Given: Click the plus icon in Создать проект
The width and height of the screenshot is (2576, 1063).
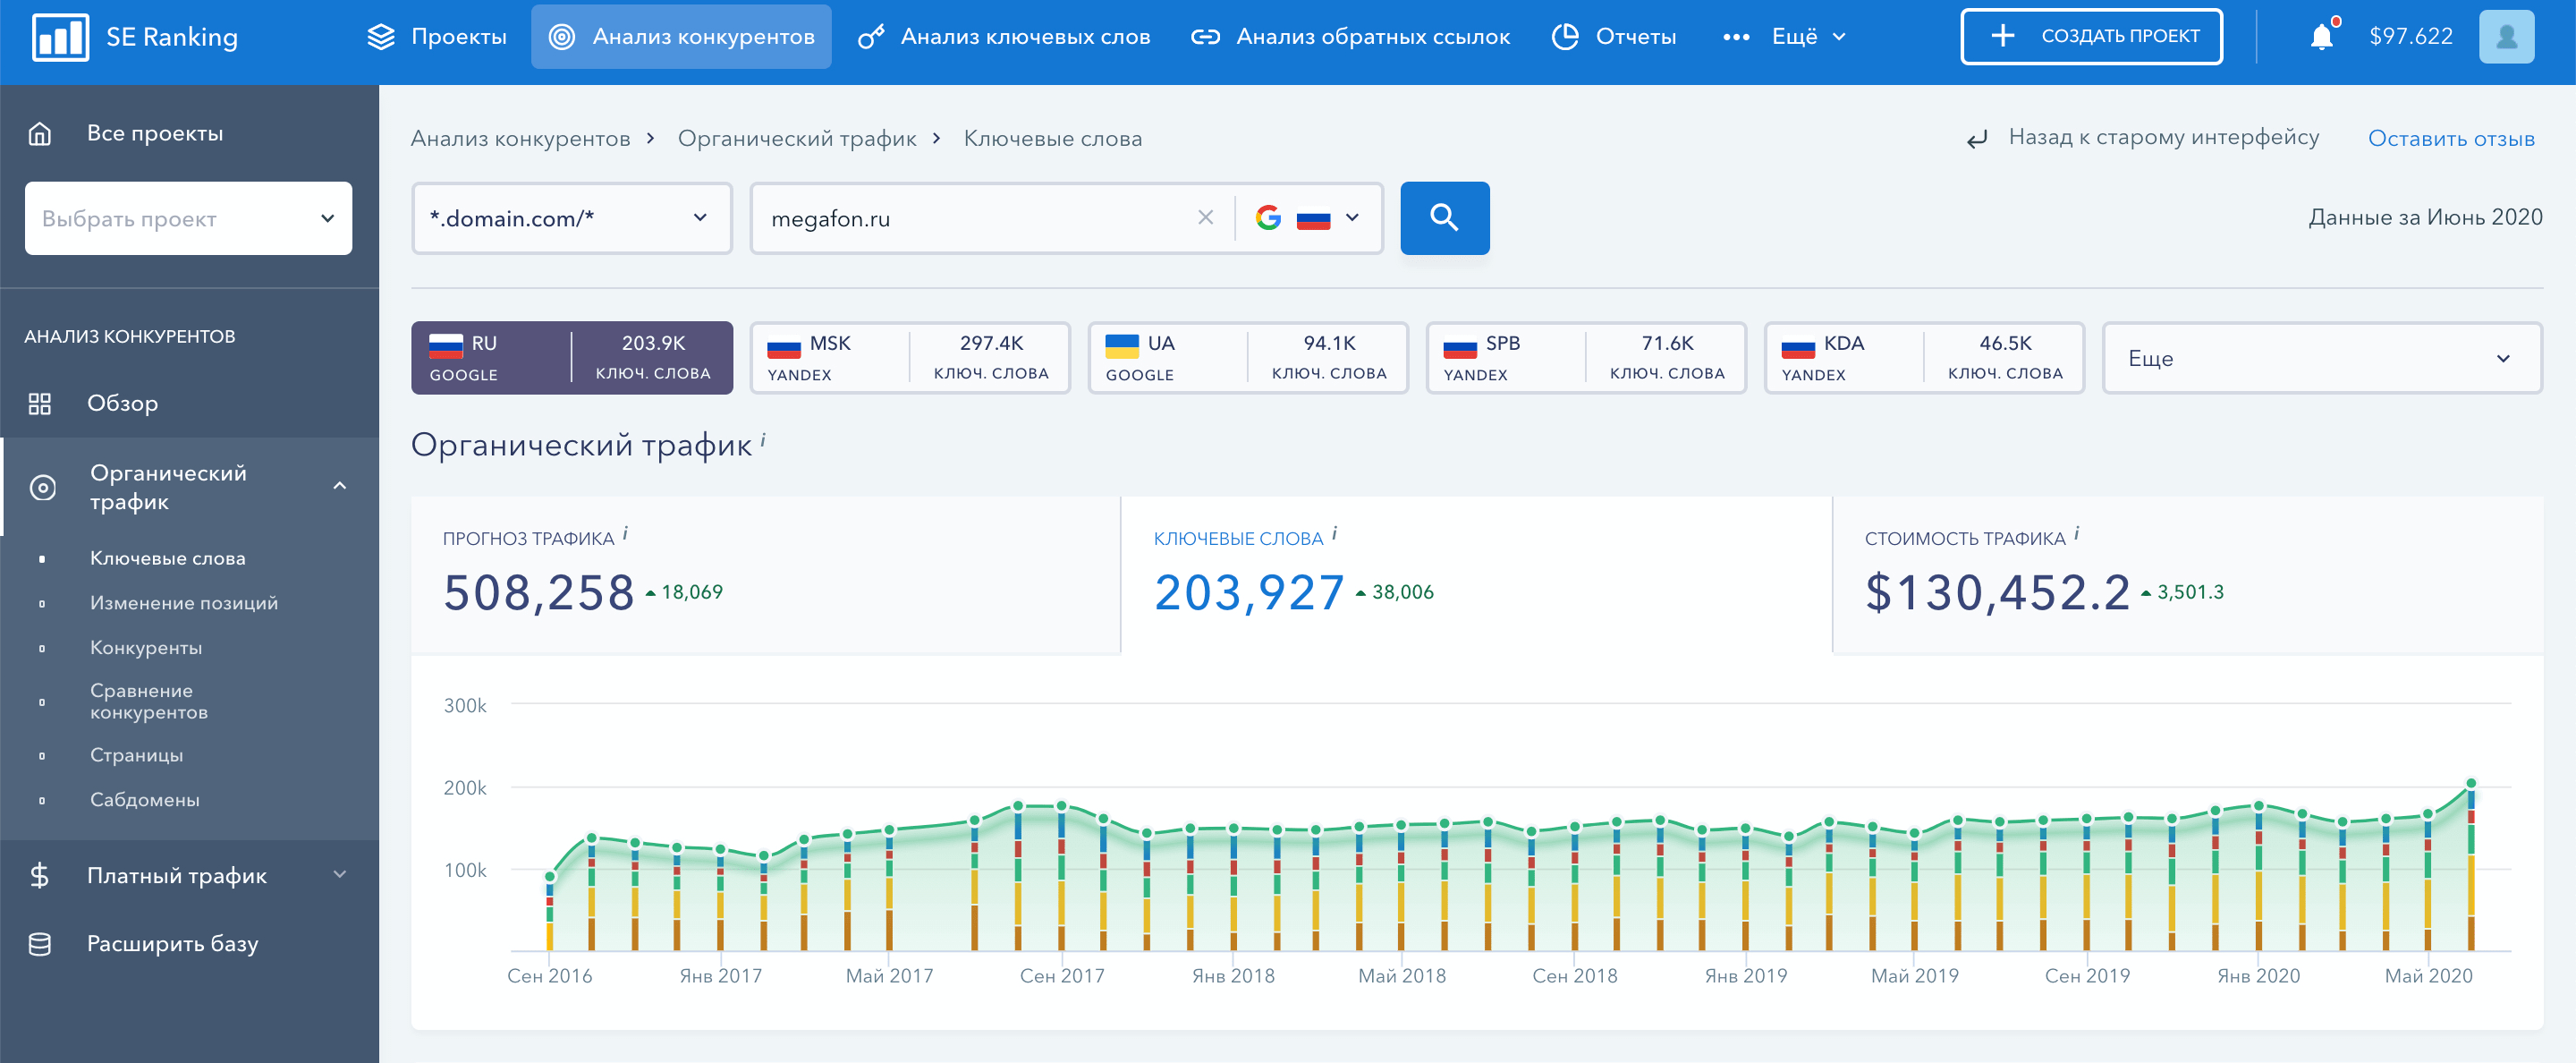Looking at the screenshot, I should (x=2002, y=36).
